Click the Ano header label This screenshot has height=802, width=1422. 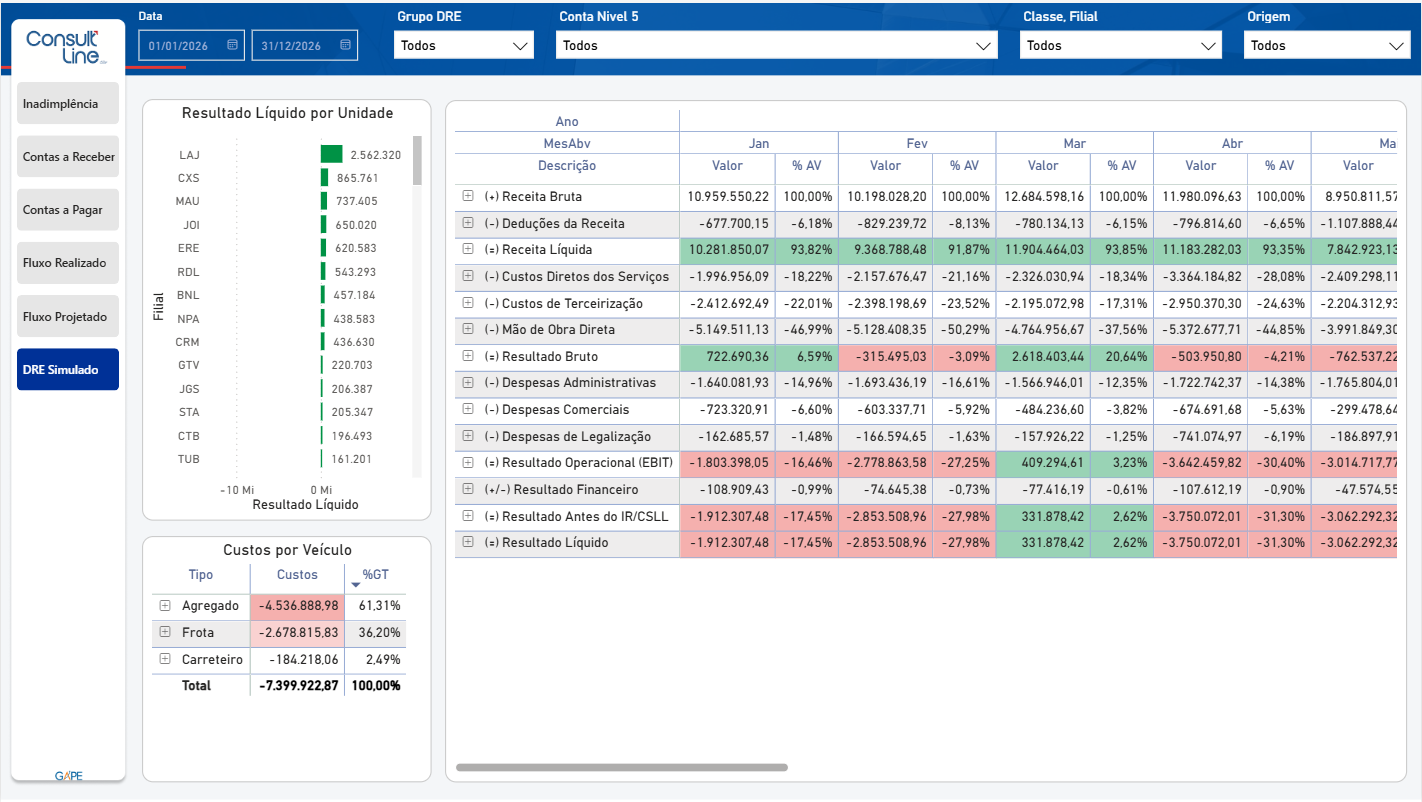point(567,122)
